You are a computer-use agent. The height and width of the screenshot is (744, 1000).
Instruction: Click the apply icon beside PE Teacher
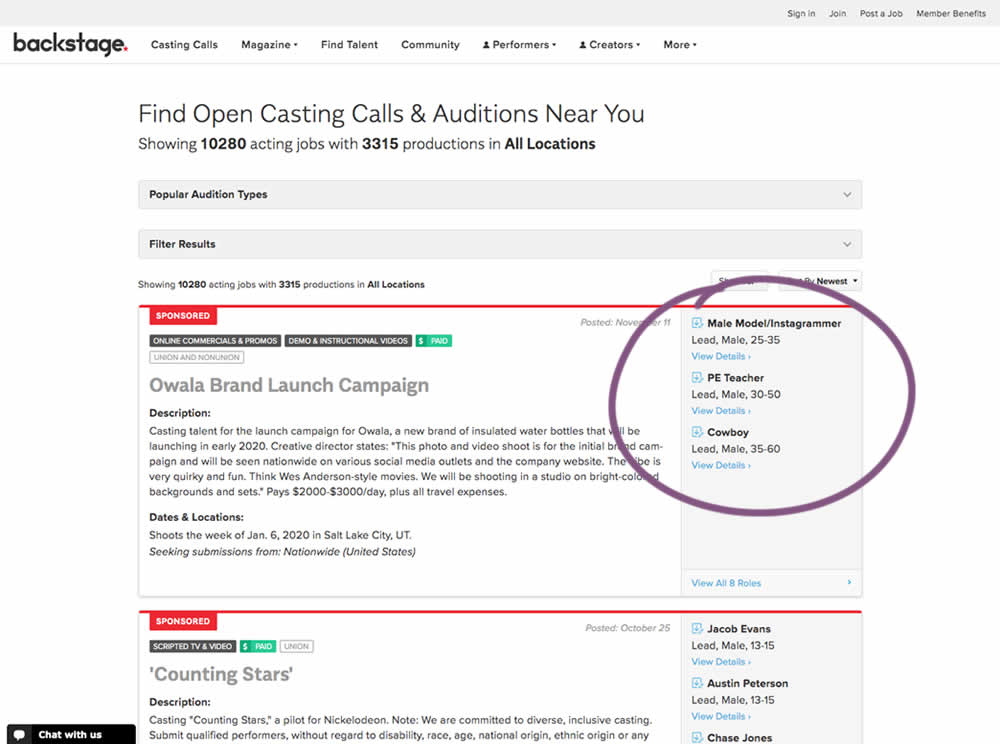pyautogui.click(x=697, y=378)
